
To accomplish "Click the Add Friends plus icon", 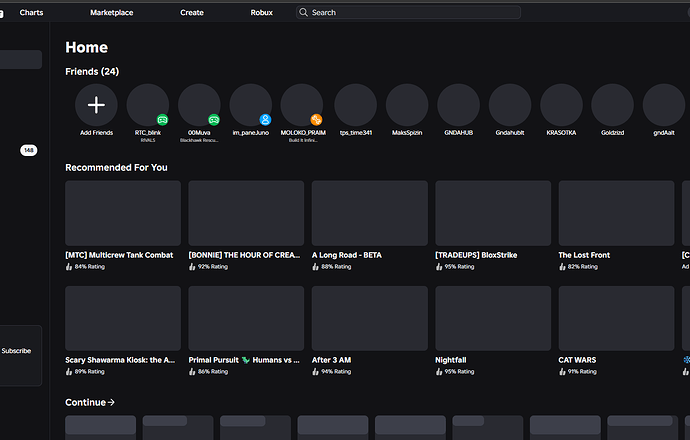I will point(96,105).
